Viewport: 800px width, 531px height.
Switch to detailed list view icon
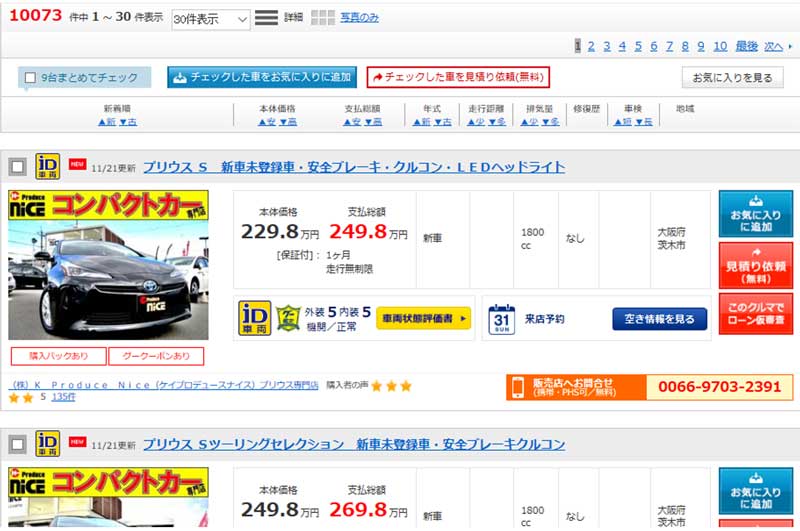tap(266, 17)
